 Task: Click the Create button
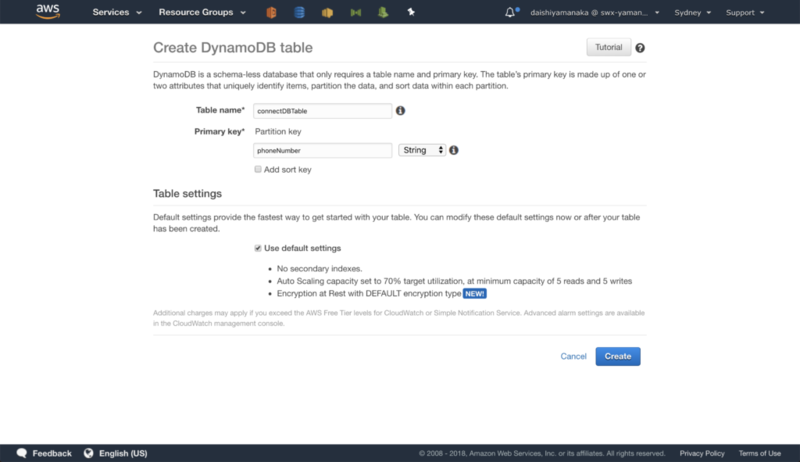[618, 356]
